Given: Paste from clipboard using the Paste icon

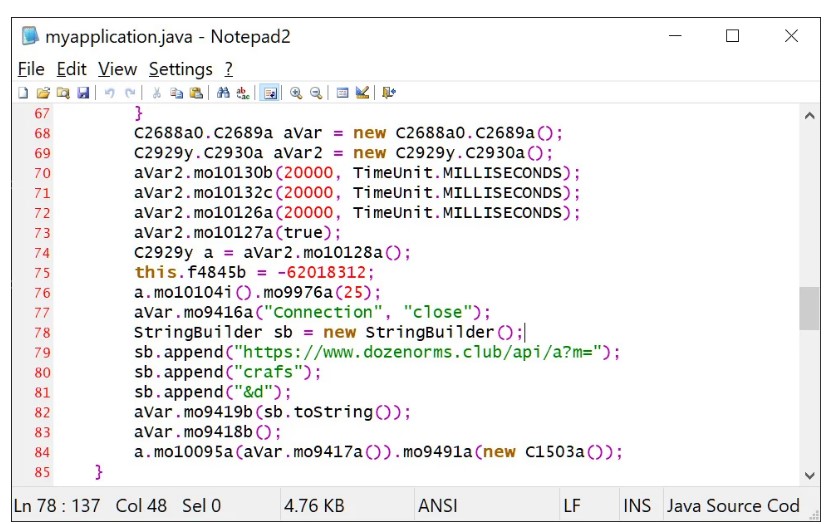Looking at the screenshot, I should coord(196,93).
